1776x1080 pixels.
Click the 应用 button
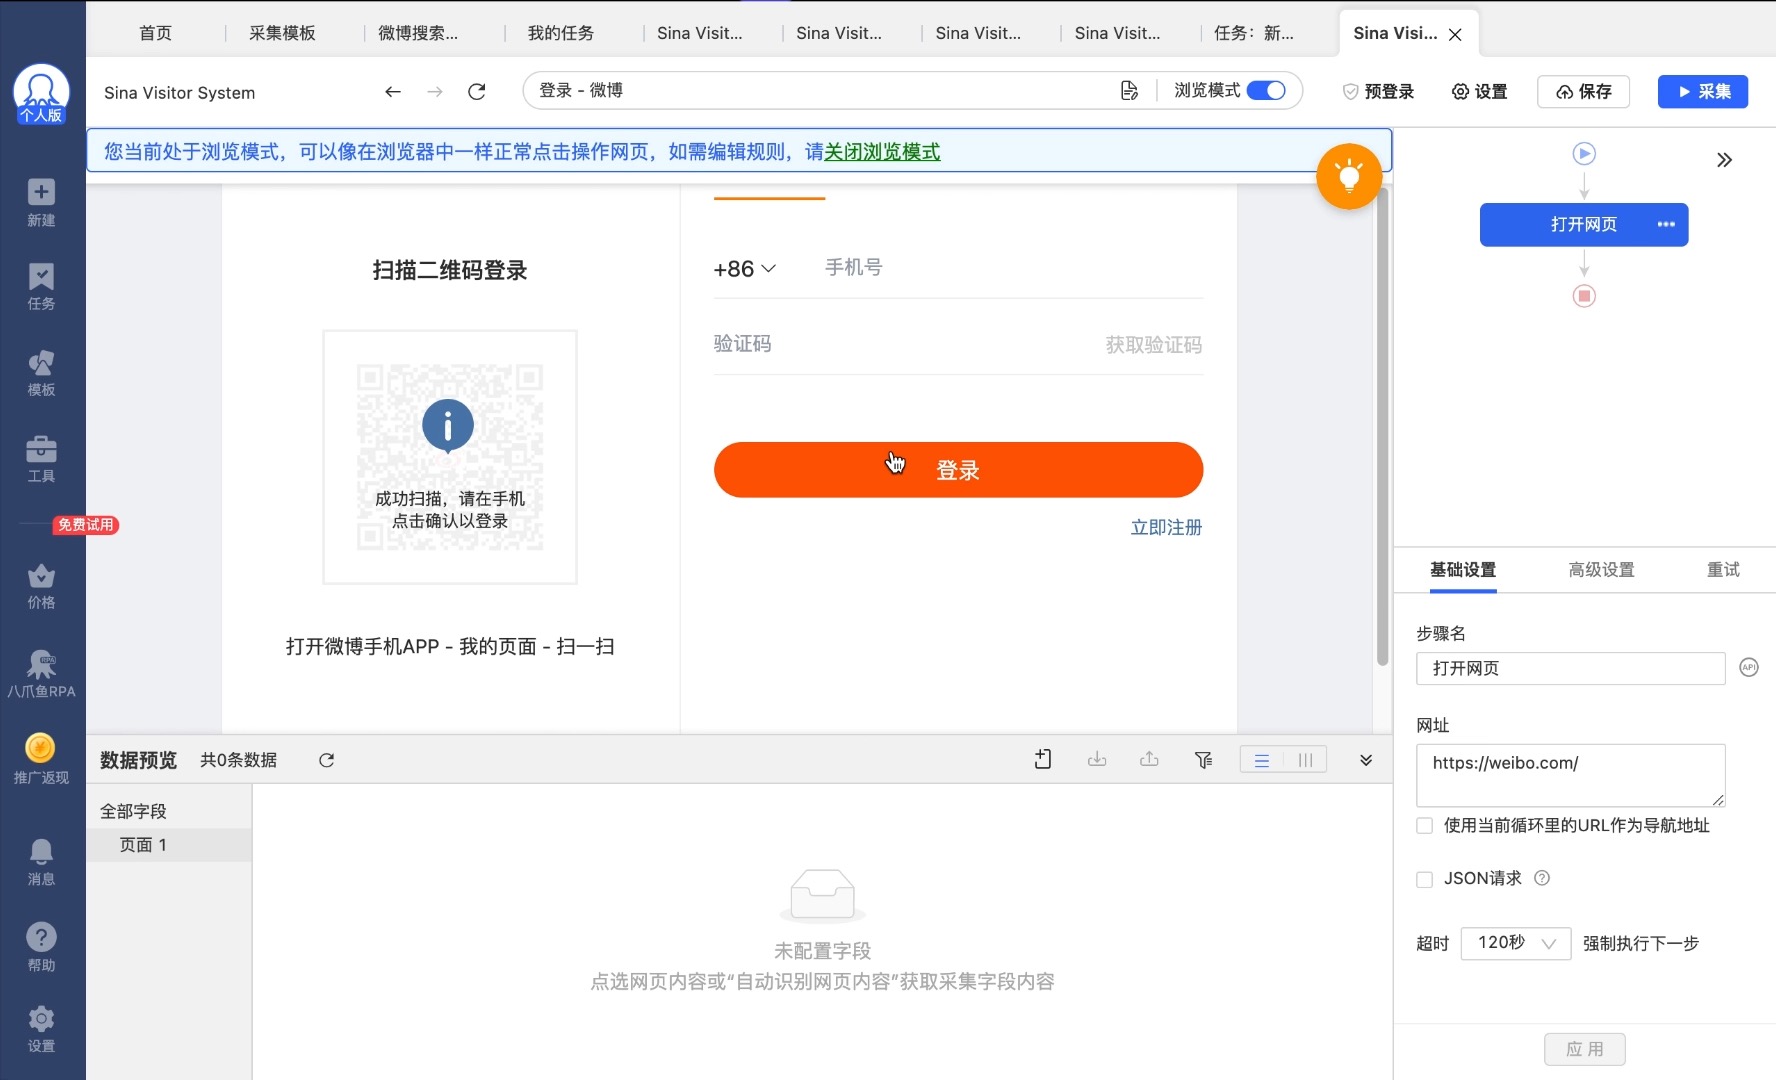pyautogui.click(x=1585, y=1049)
